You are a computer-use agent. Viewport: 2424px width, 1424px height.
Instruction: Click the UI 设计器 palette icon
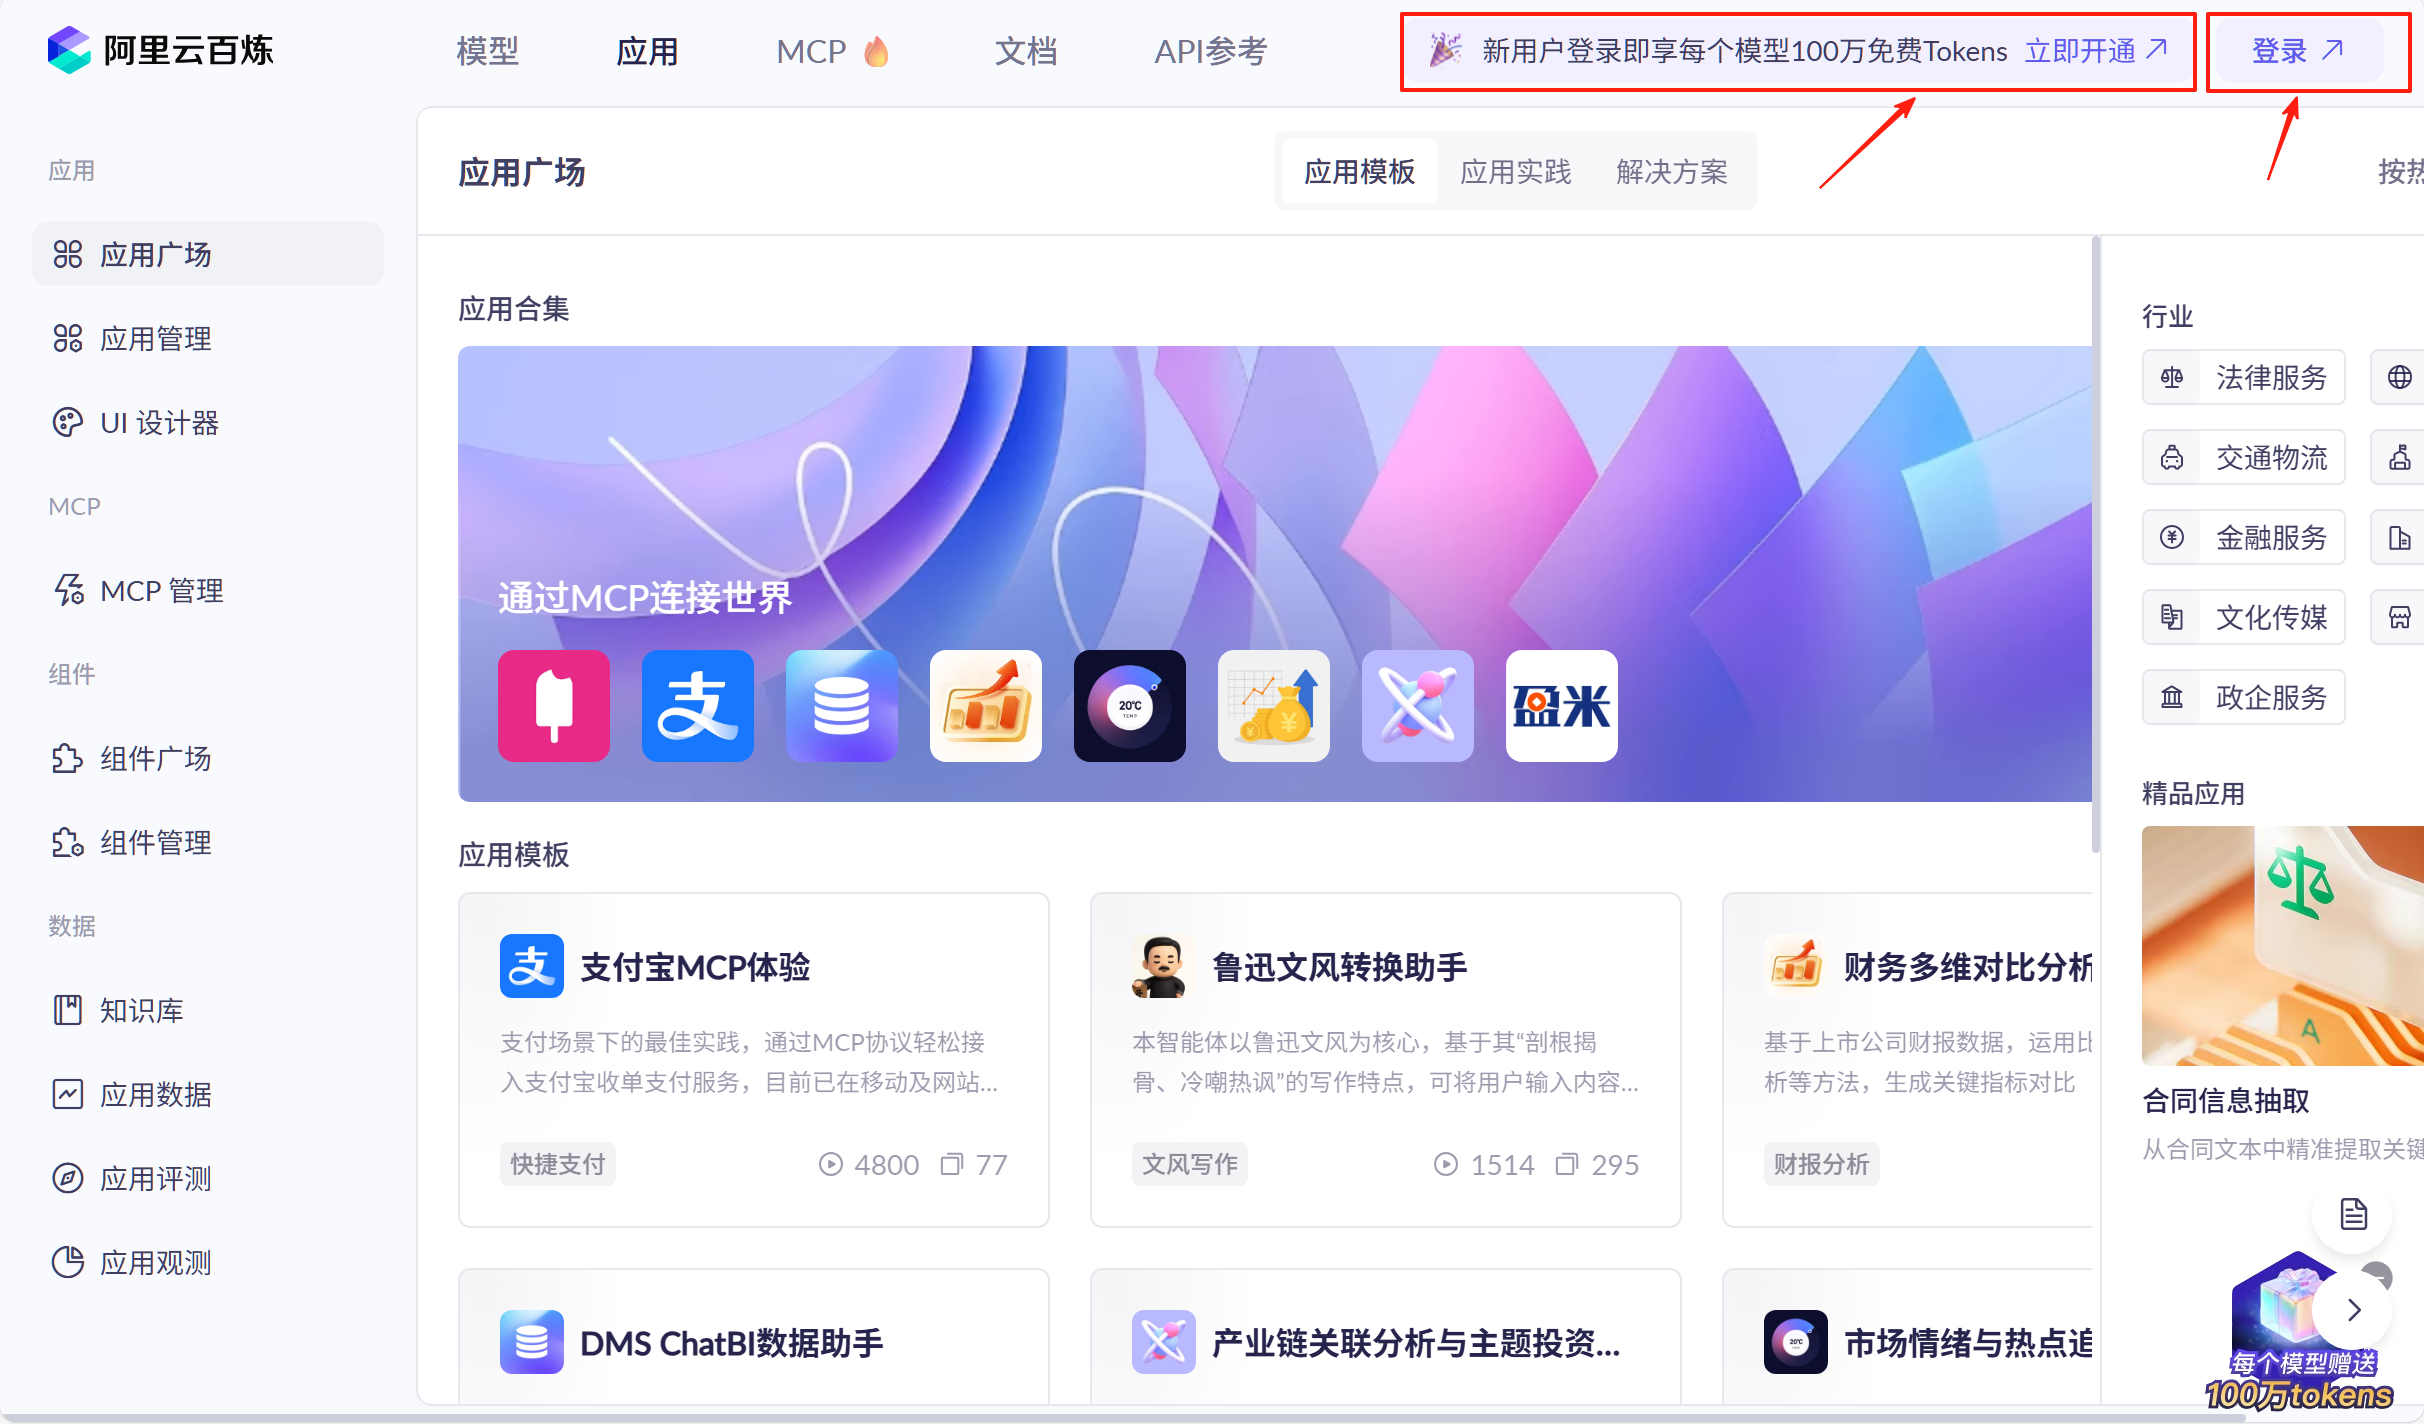coord(68,422)
